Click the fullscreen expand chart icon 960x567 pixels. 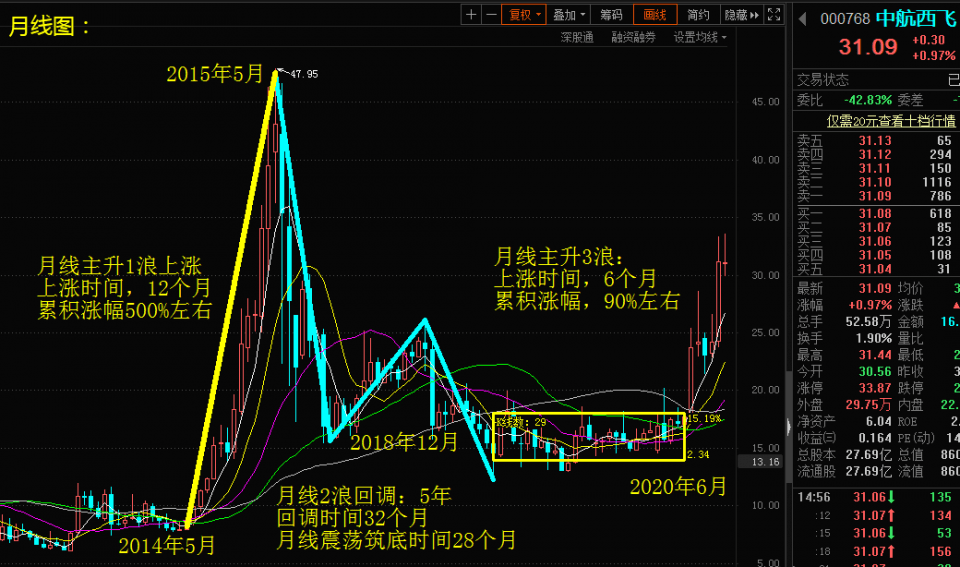coord(773,14)
